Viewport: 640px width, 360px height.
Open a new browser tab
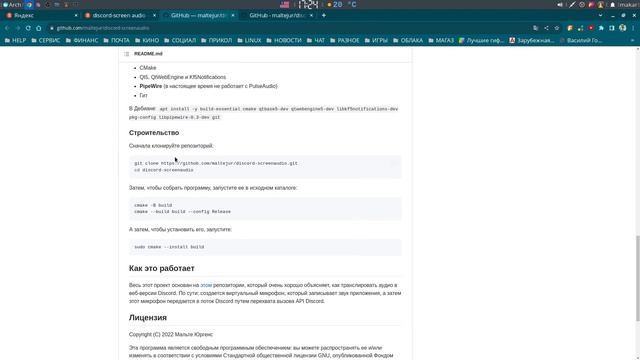(324, 15)
